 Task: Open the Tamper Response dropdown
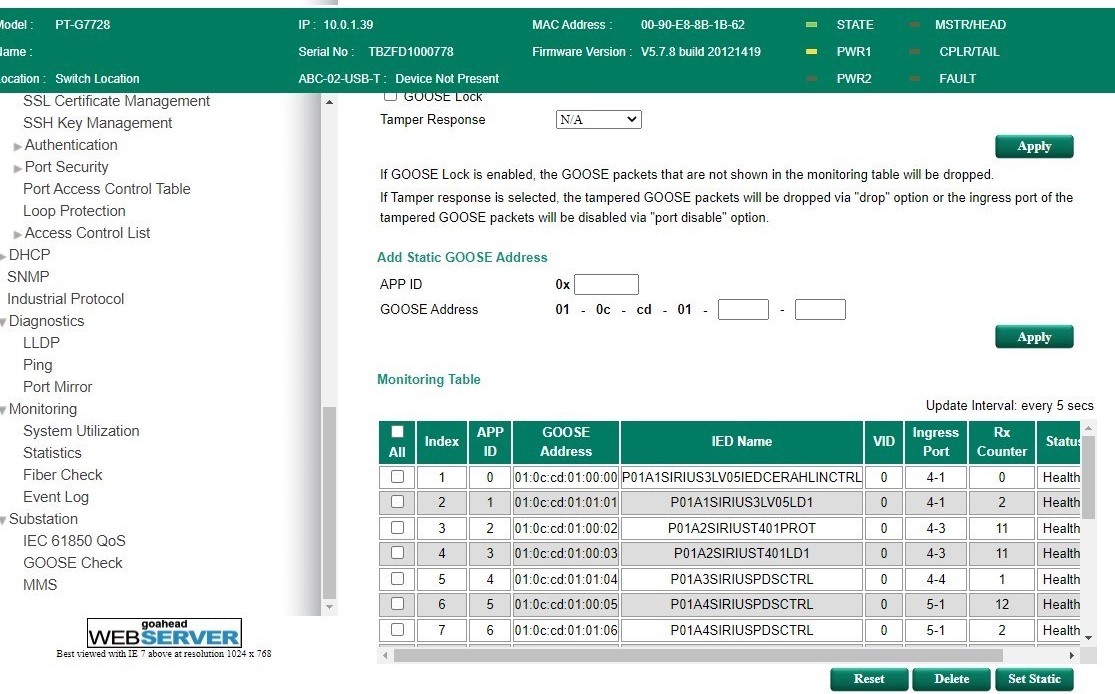[x=598, y=120]
